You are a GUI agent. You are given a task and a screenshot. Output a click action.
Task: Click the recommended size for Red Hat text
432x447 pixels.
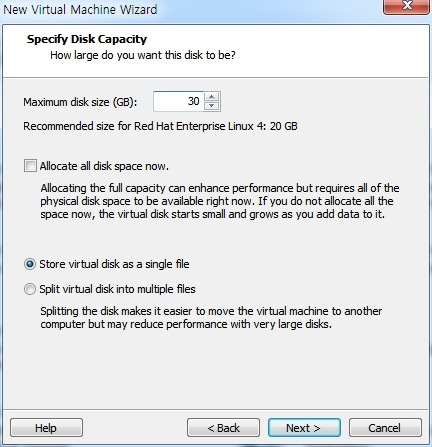click(x=160, y=126)
